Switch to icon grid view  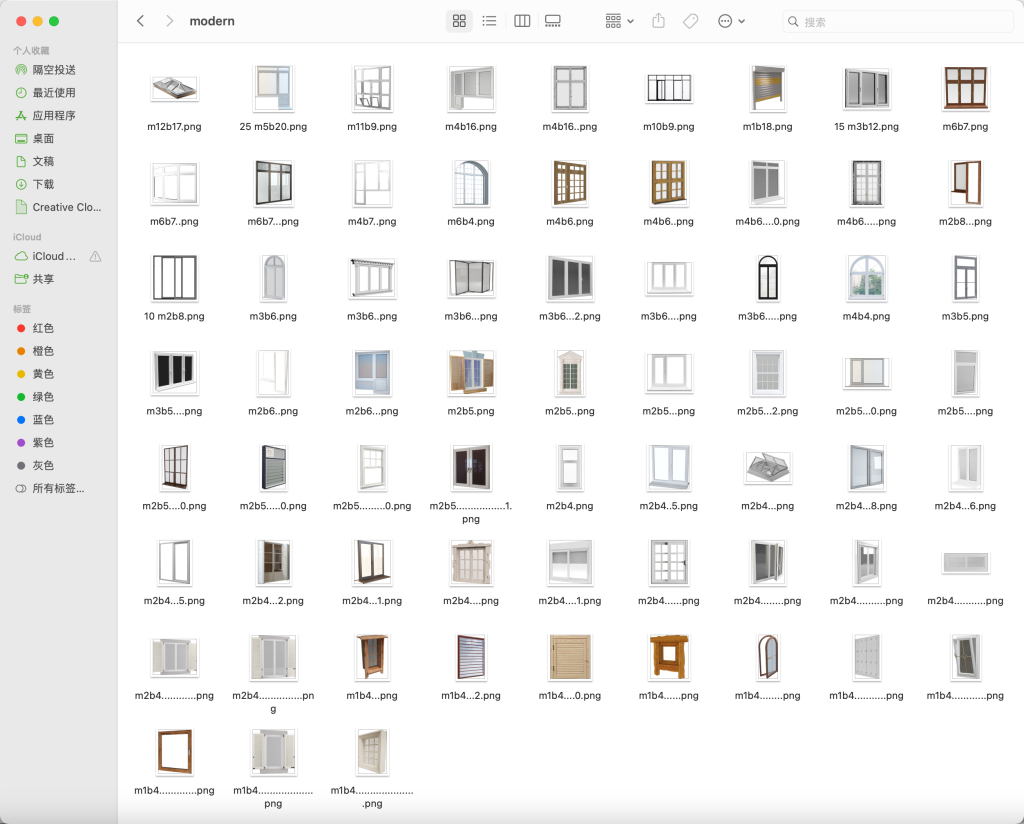pos(459,21)
